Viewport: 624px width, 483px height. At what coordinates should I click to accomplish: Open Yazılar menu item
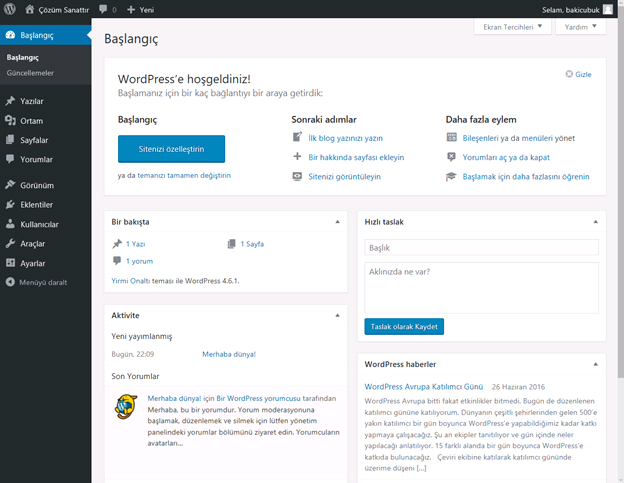(45, 101)
